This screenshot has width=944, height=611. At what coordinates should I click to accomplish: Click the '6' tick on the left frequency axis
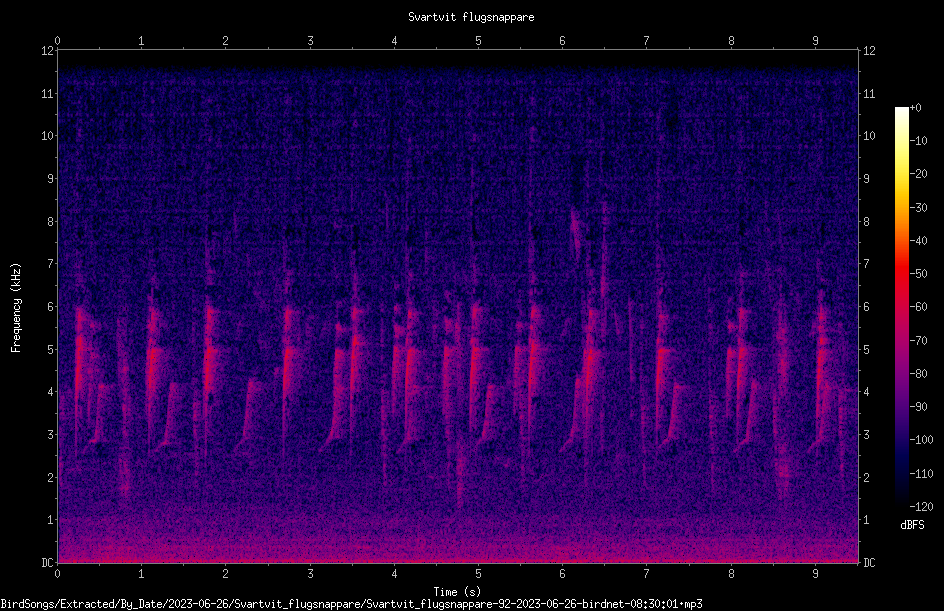tap(51, 306)
